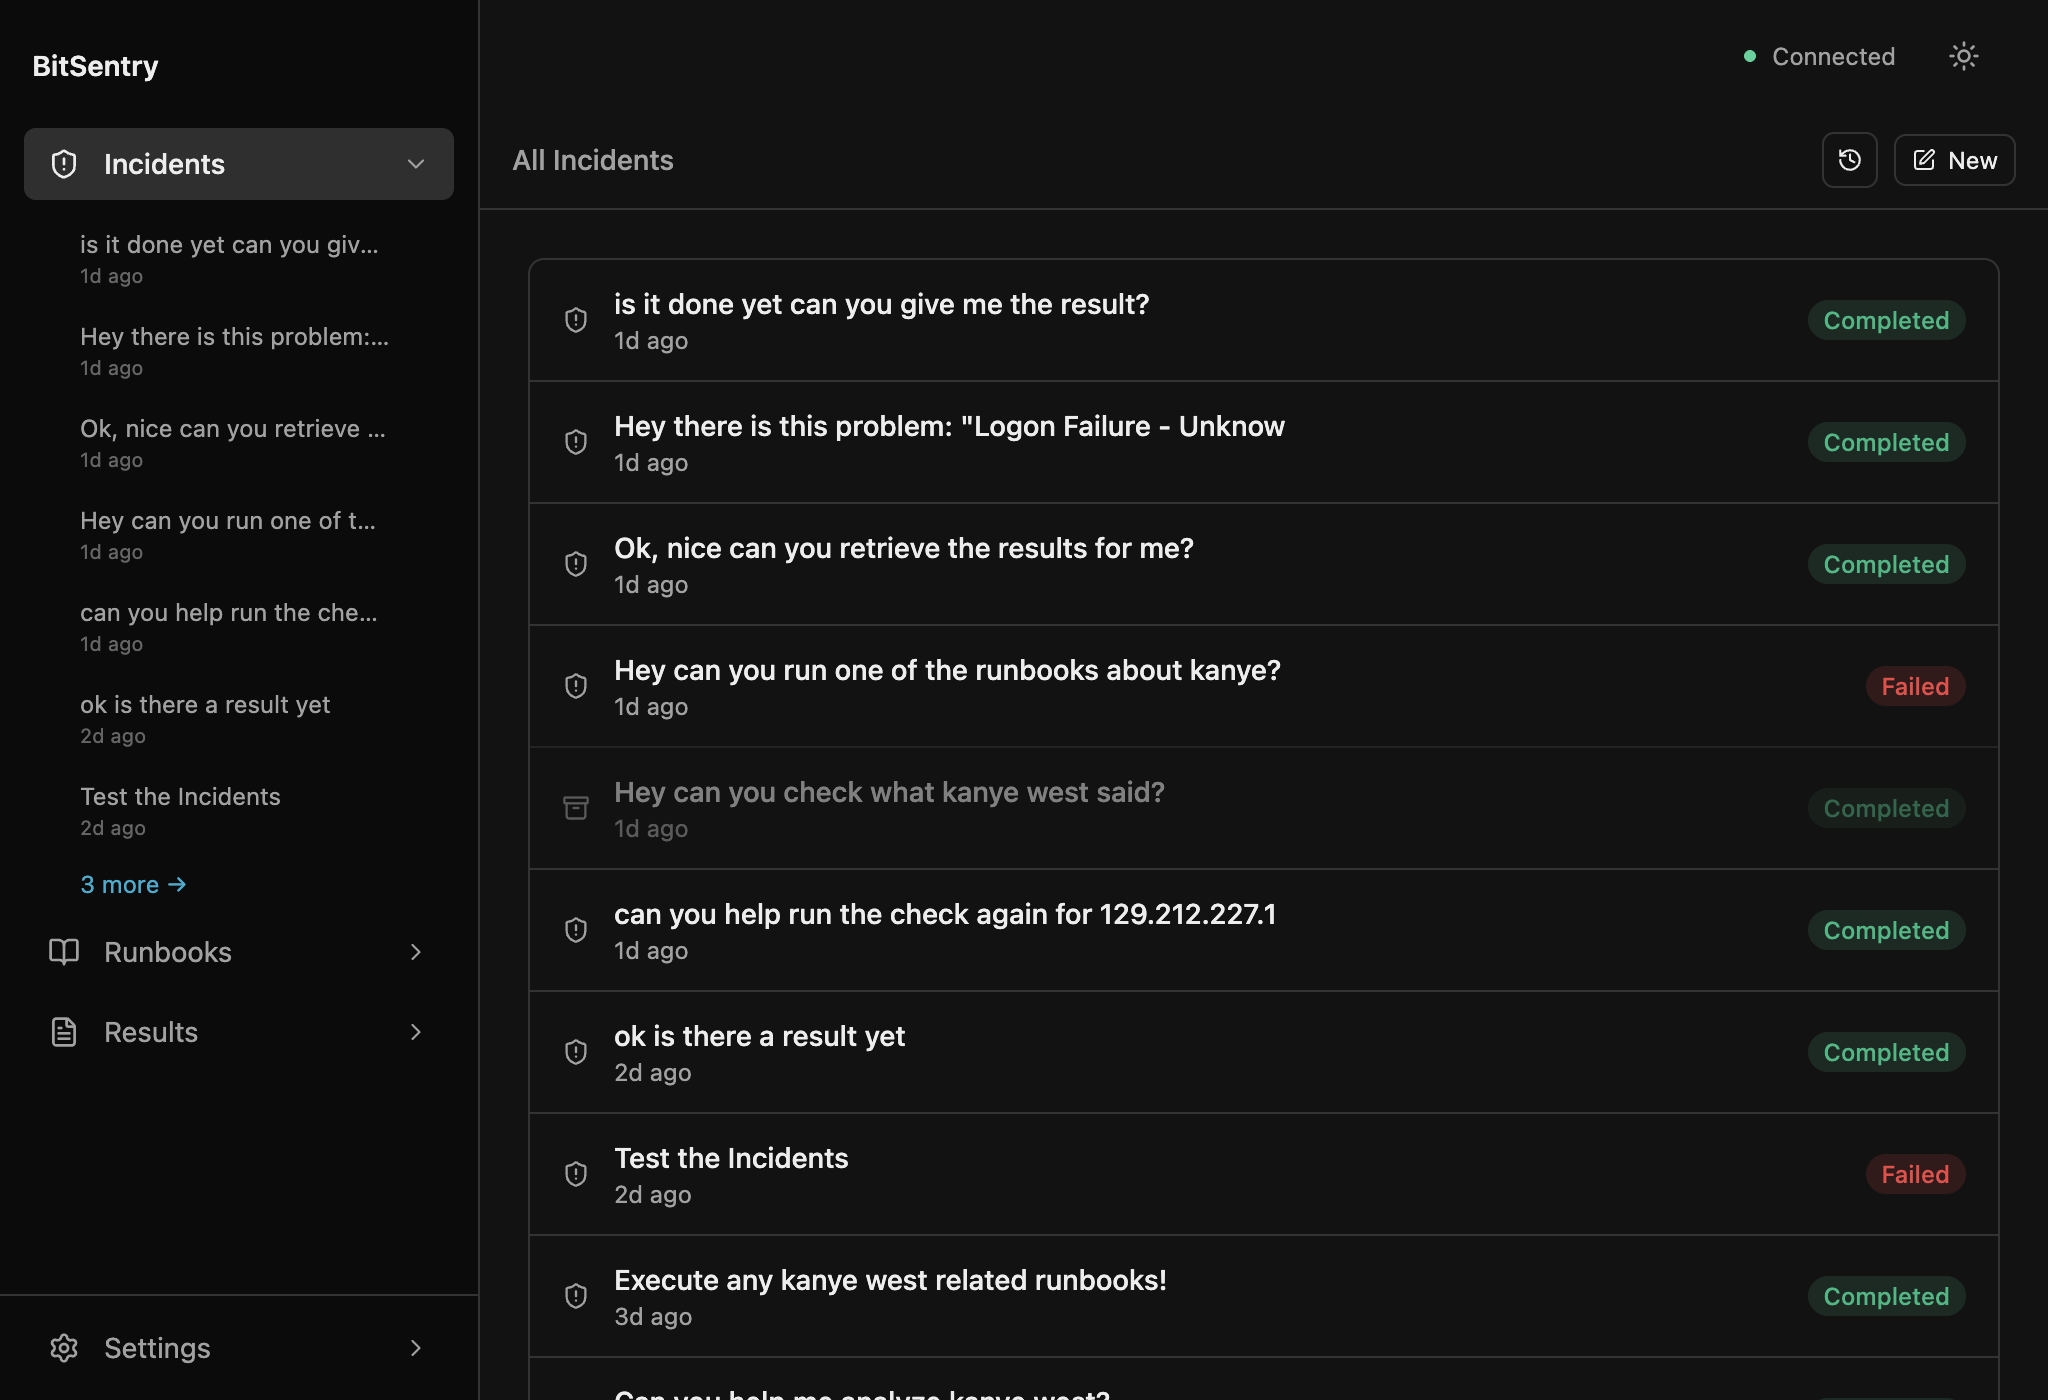Click the New button
The width and height of the screenshot is (2048, 1400).
click(1954, 159)
